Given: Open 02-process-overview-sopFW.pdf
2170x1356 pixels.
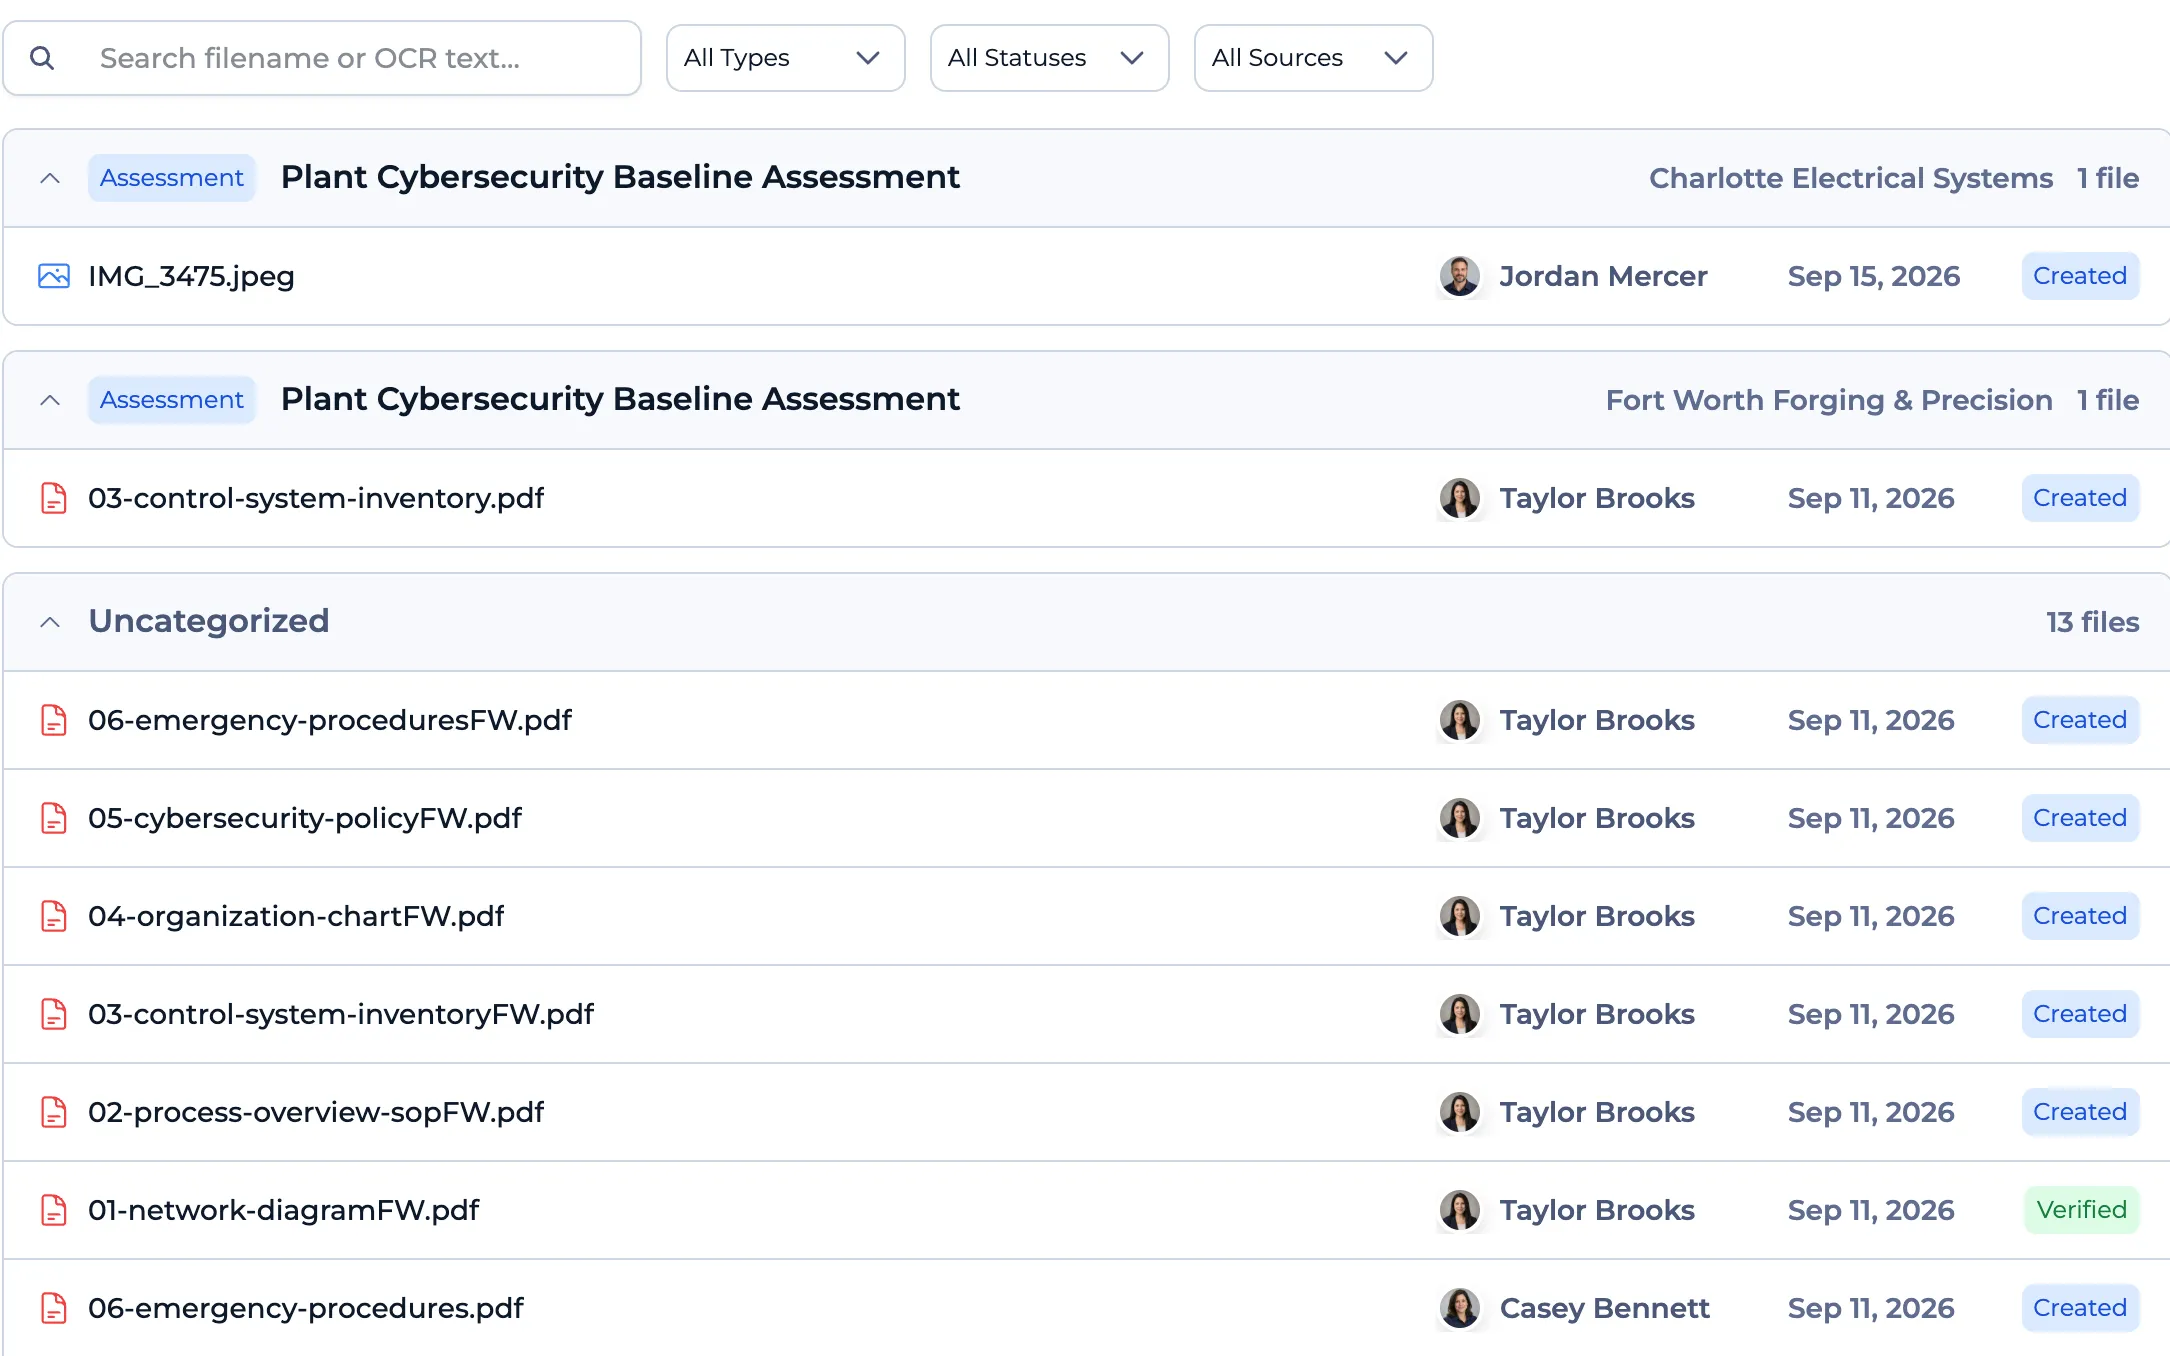Looking at the screenshot, I should (x=316, y=1112).
